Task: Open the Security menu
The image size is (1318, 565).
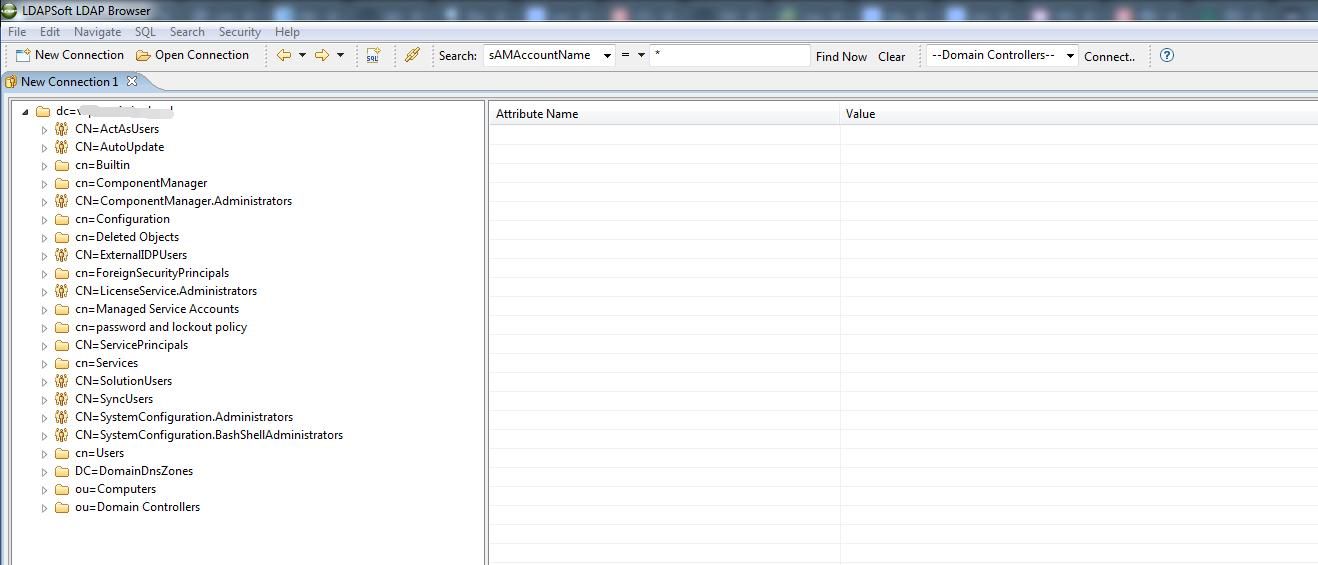Action: [x=240, y=32]
